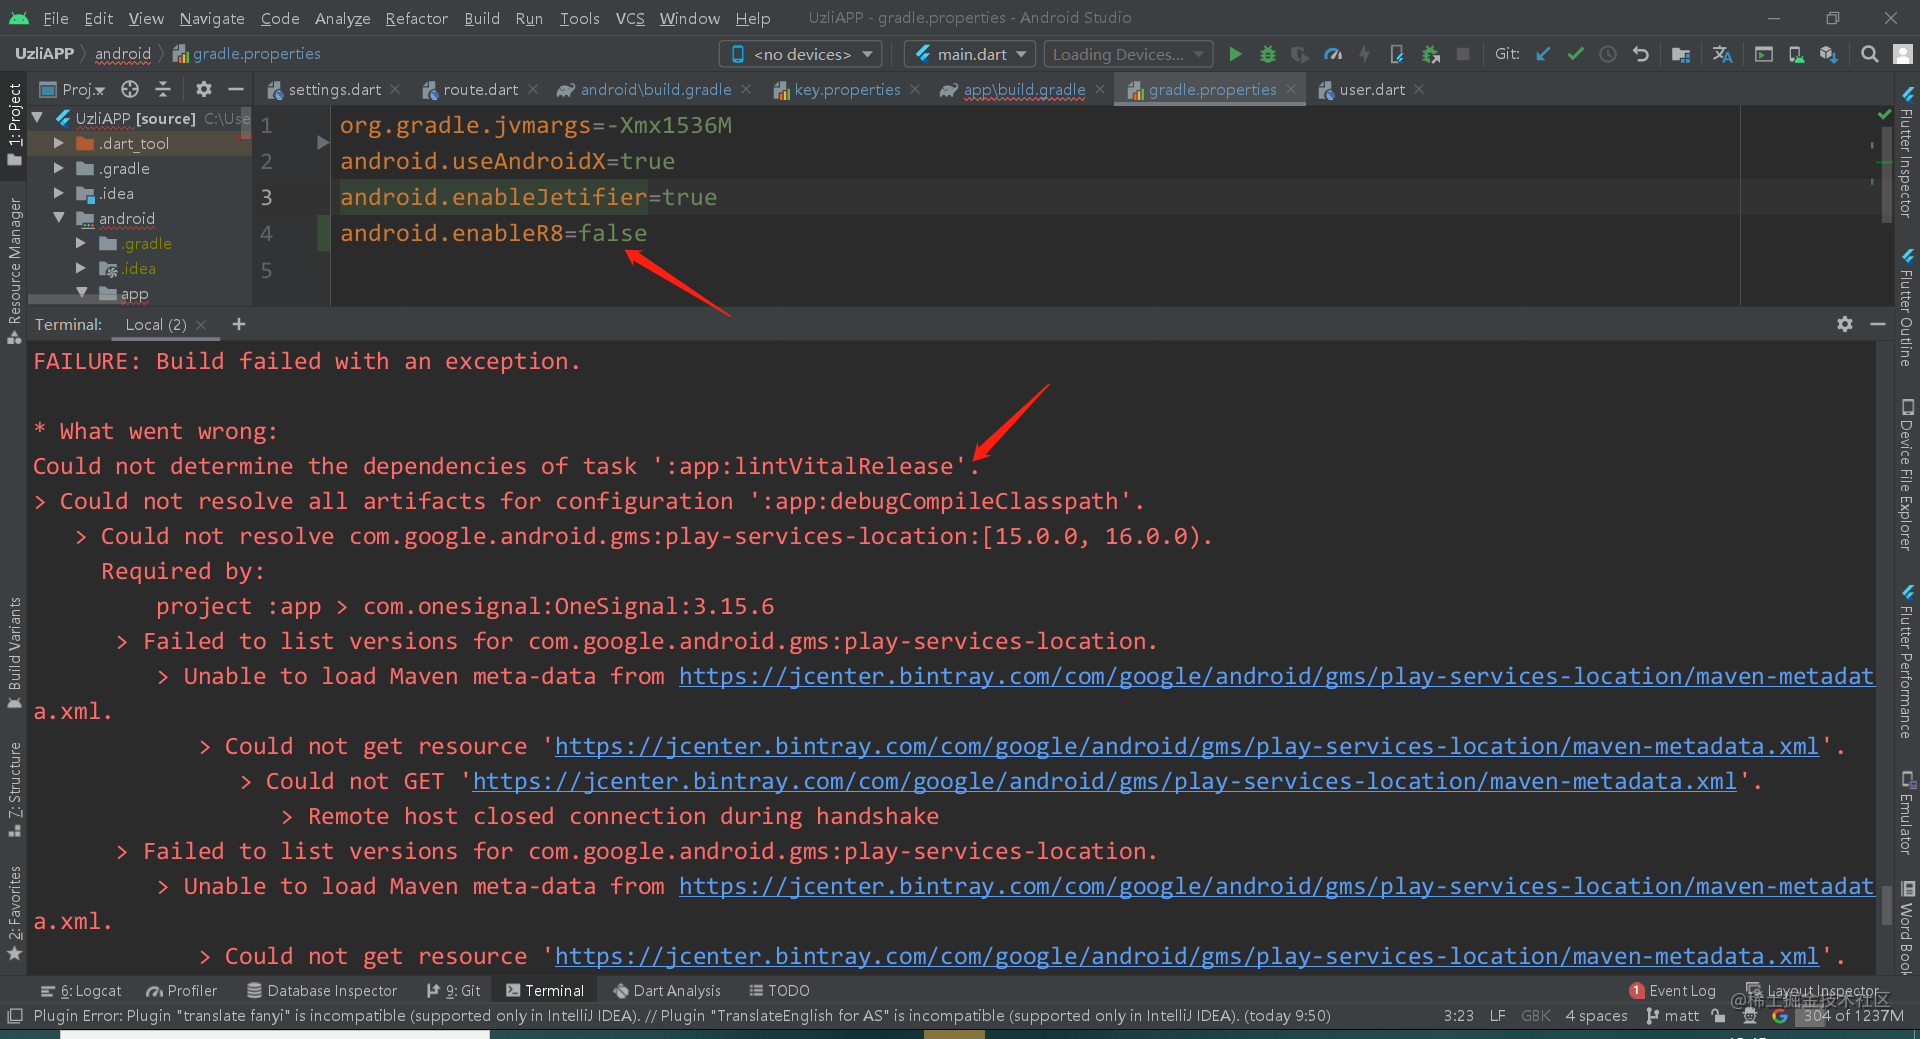
Task: Open the Refactor menu
Action: (417, 18)
